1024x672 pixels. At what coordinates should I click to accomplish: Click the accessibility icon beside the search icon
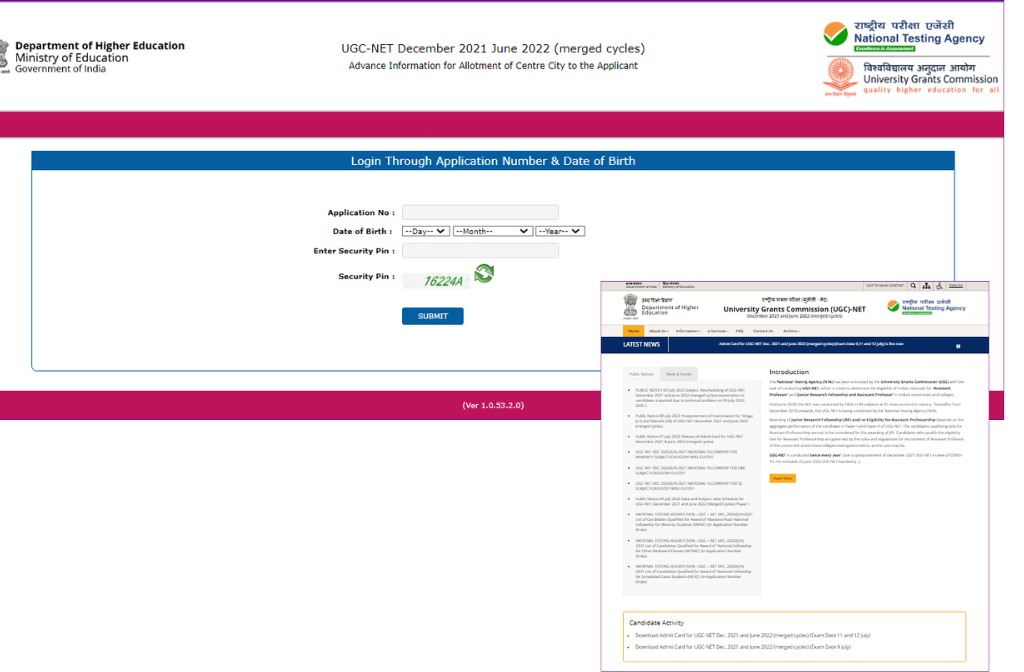(x=939, y=286)
